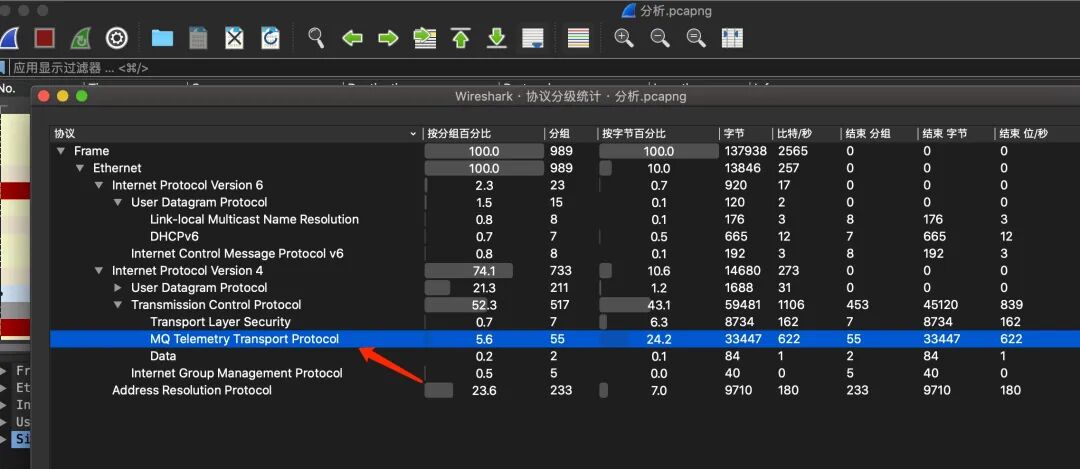Image resolution: width=1080 pixels, height=469 pixels.
Task: Toggle auto-scroll during live capture icon
Action: pyautogui.click(x=533, y=38)
